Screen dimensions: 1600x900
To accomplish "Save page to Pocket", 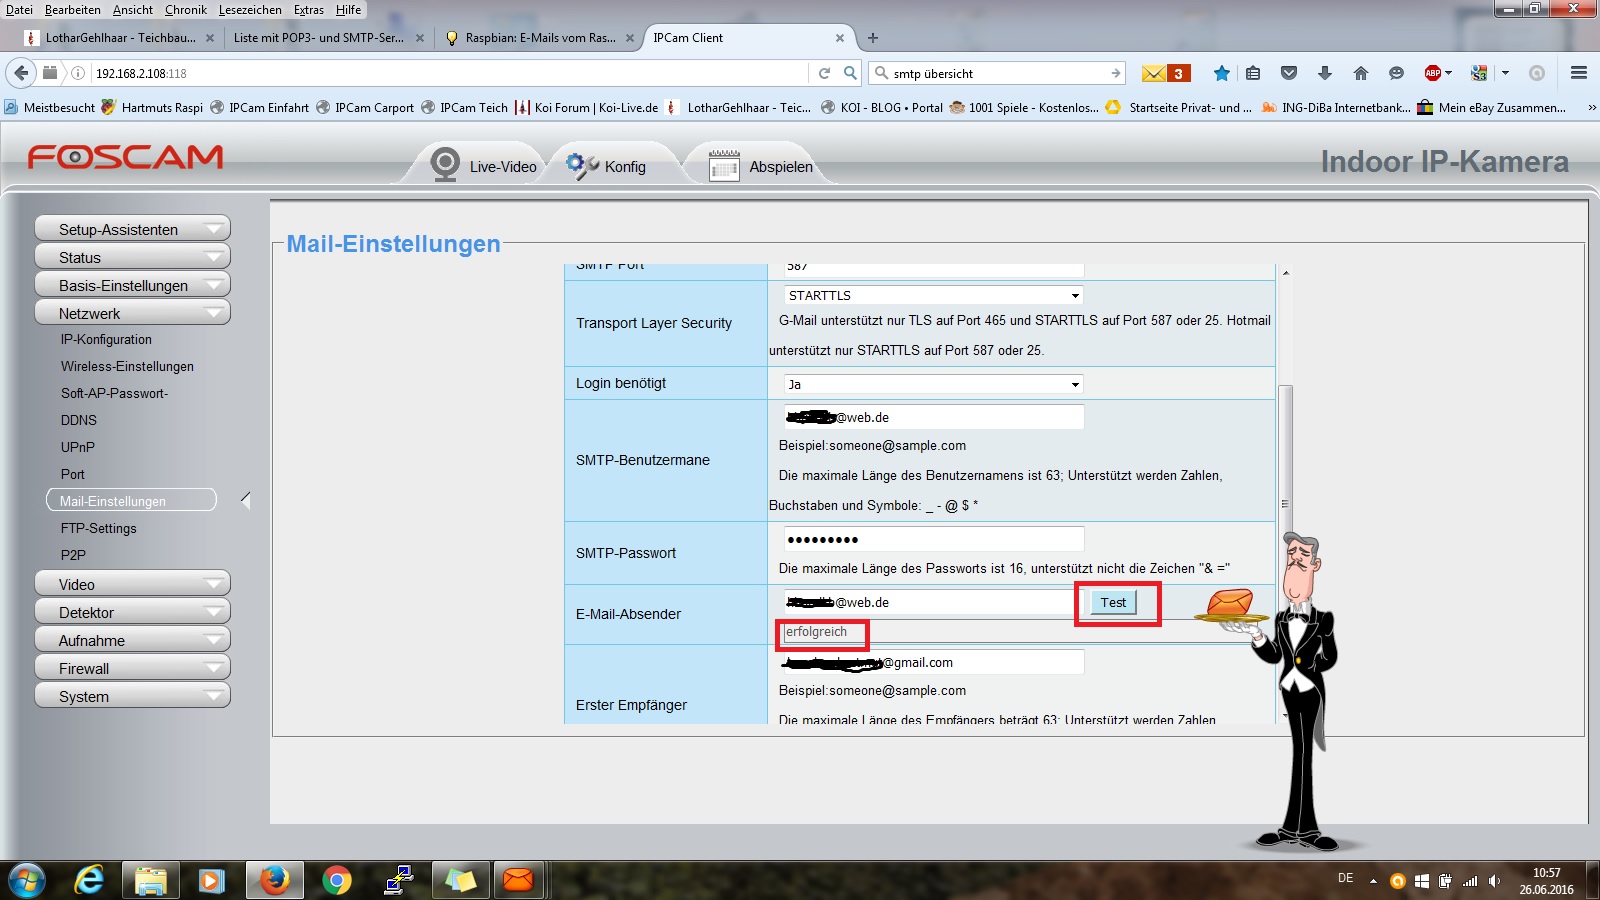I will [x=1289, y=73].
